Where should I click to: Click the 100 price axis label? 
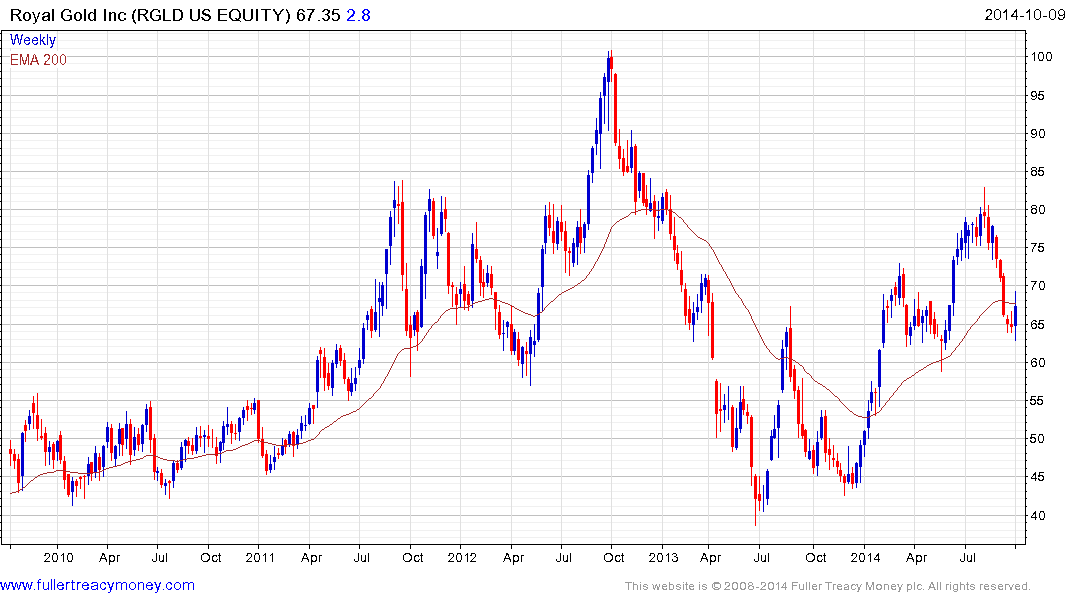1042,57
